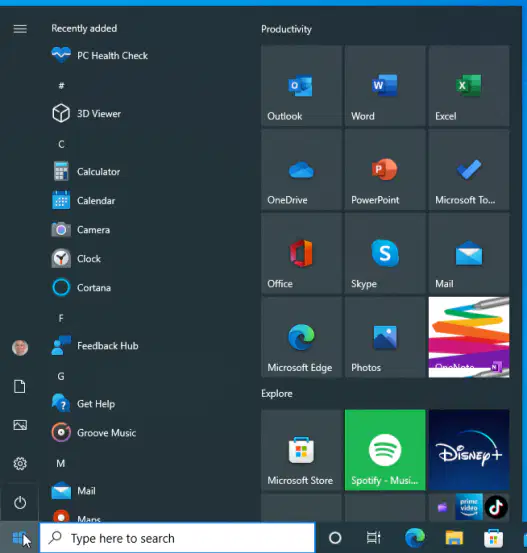This screenshot has width=527, height=553.
Task: Open the Office tile
Action: coord(301,253)
